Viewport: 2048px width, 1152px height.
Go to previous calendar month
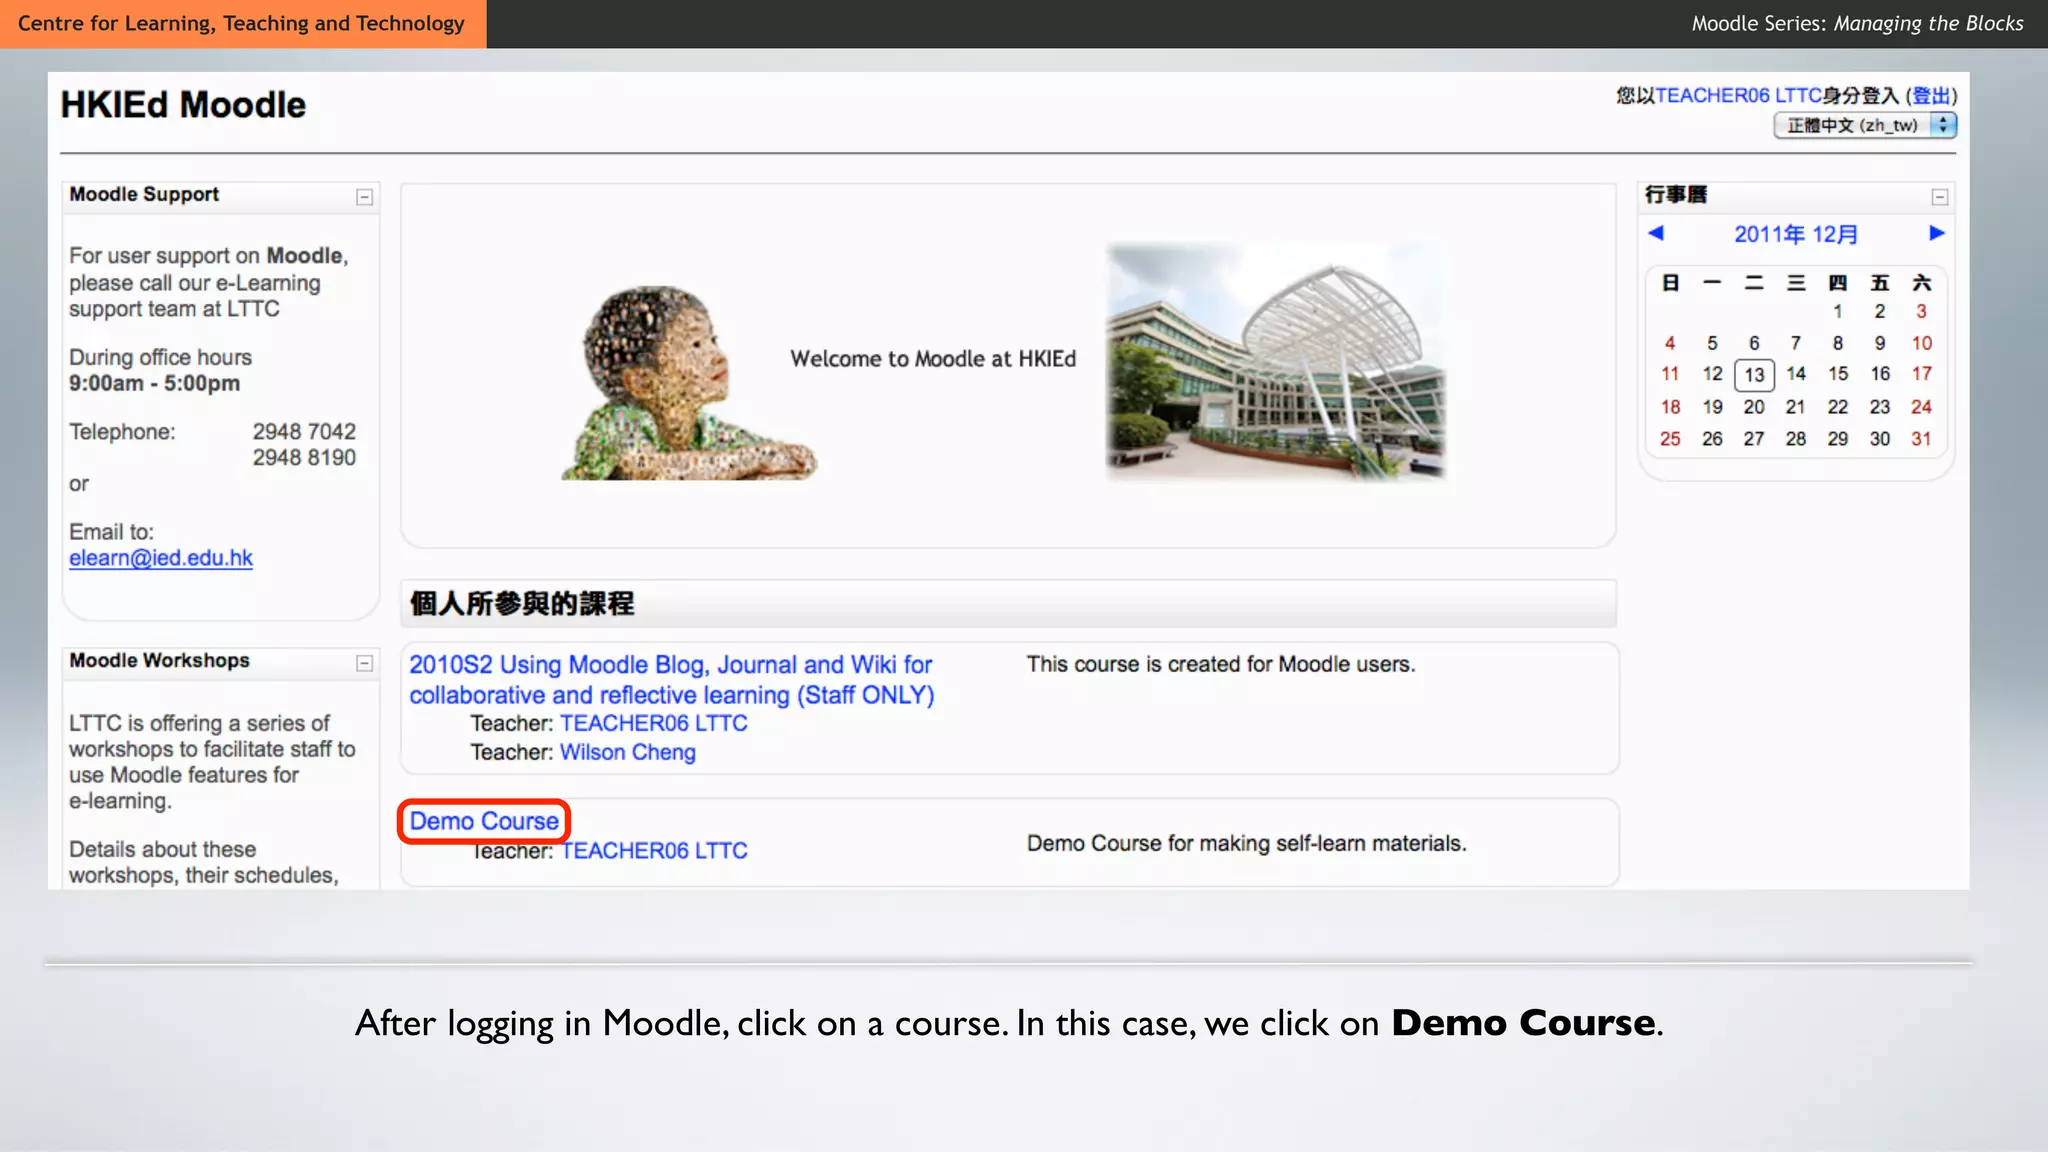(1656, 233)
